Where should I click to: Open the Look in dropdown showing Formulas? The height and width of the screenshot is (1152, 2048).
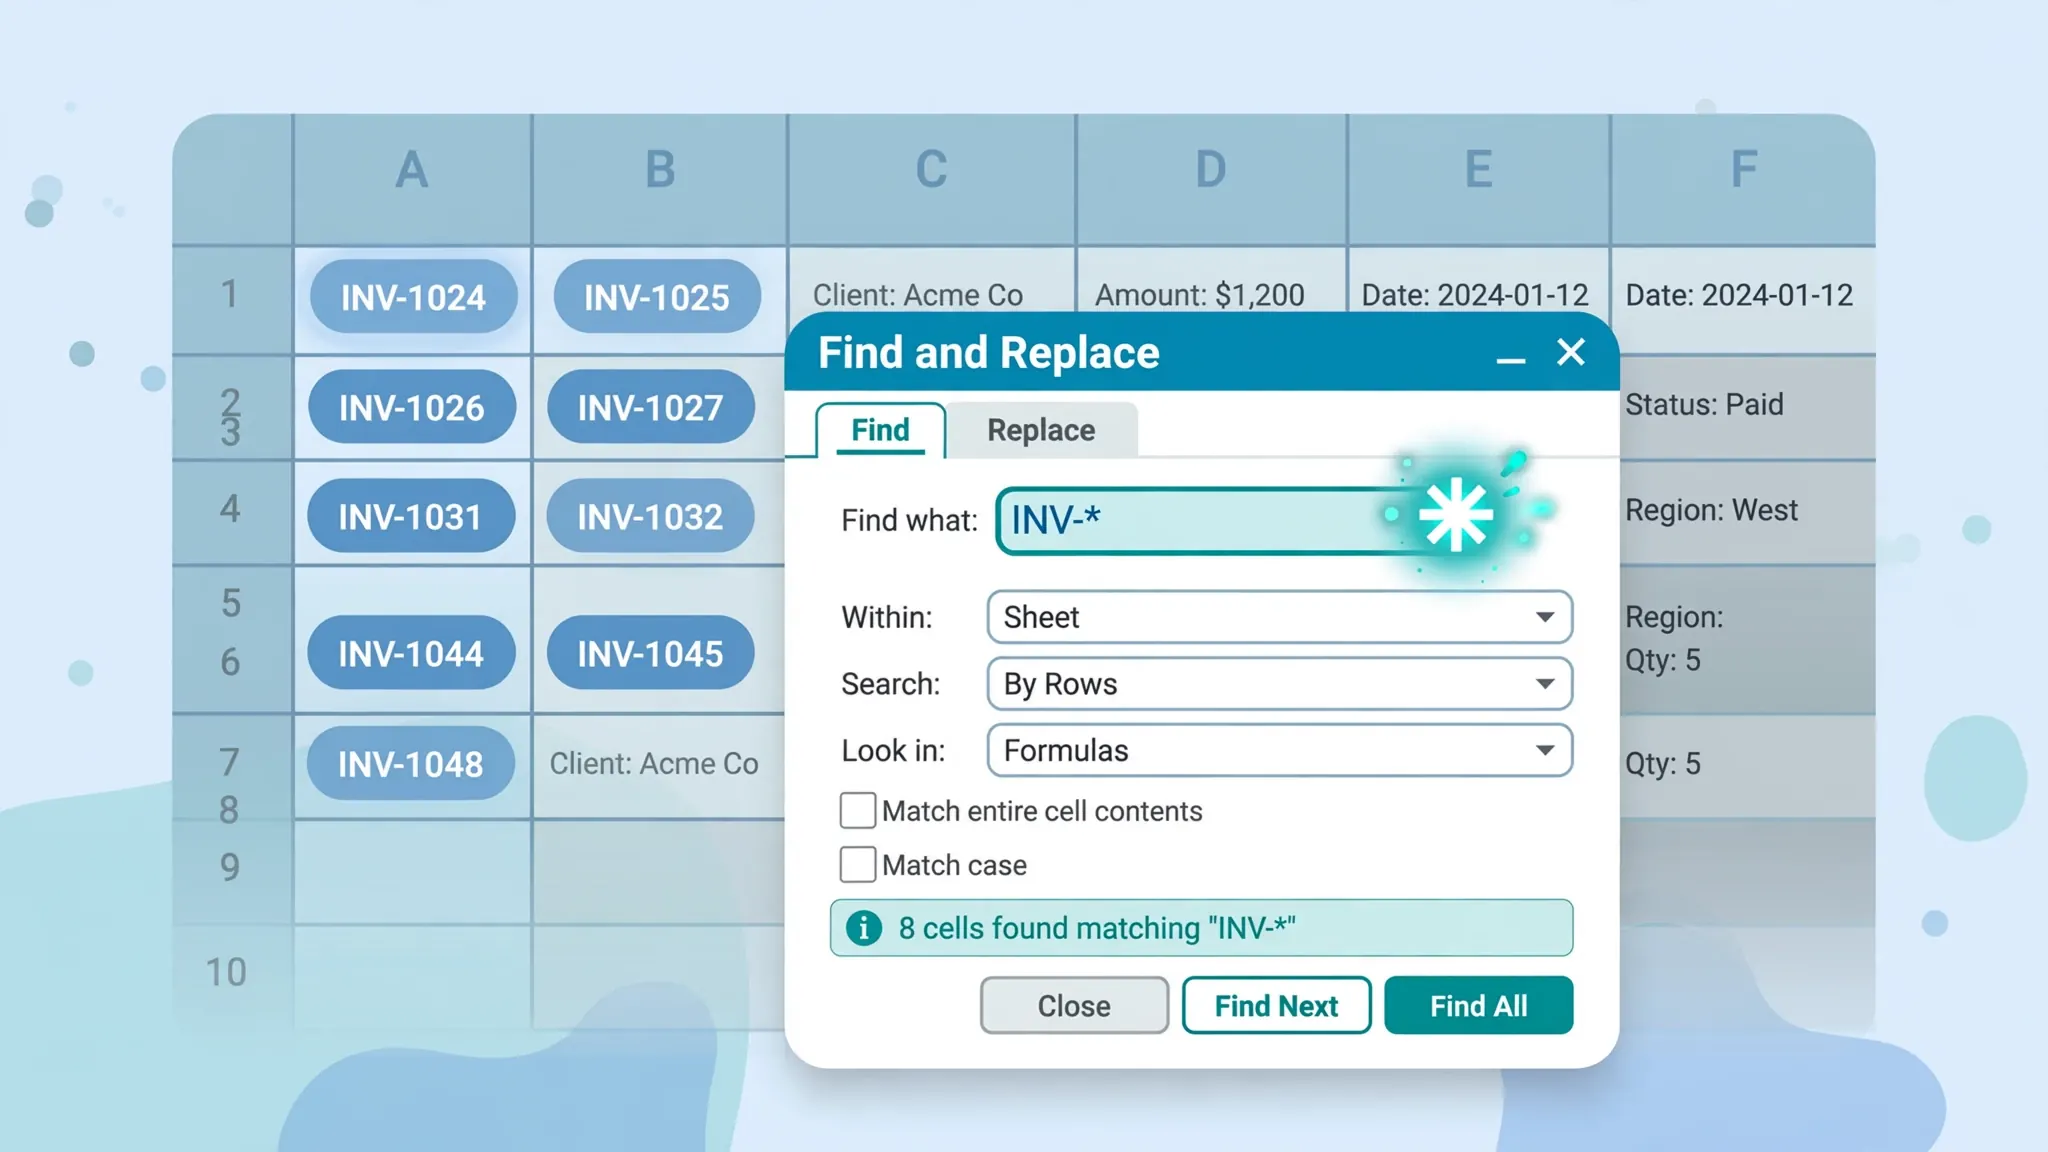1279,750
